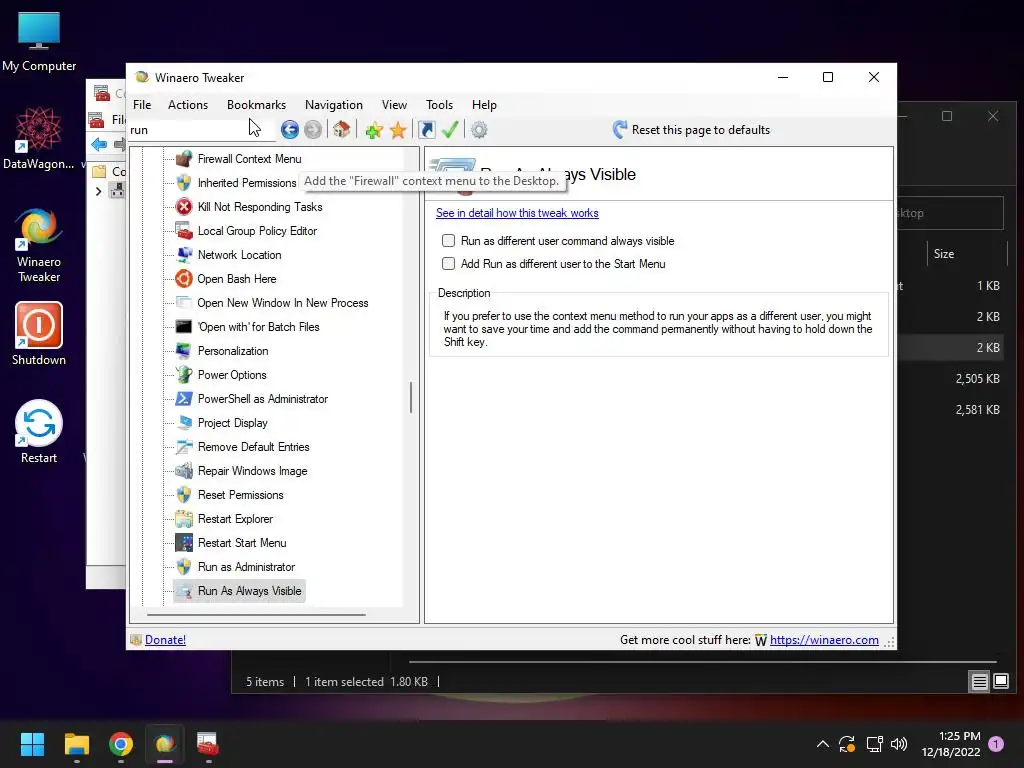Select Restart Start Menu item
The width and height of the screenshot is (1024, 768).
[x=242, y=543]
